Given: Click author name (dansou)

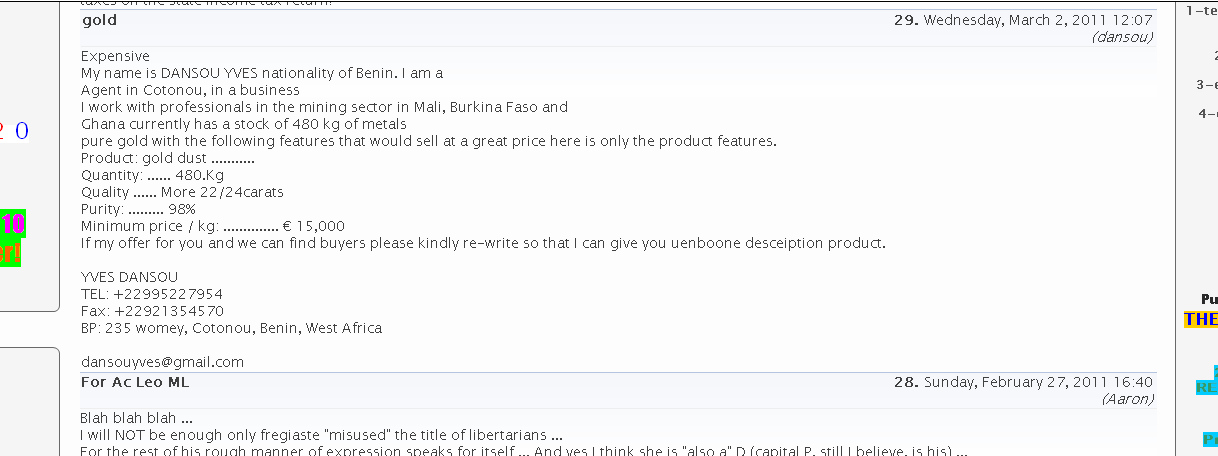Looking at the screenshot, I should [x=1123, y=37].
